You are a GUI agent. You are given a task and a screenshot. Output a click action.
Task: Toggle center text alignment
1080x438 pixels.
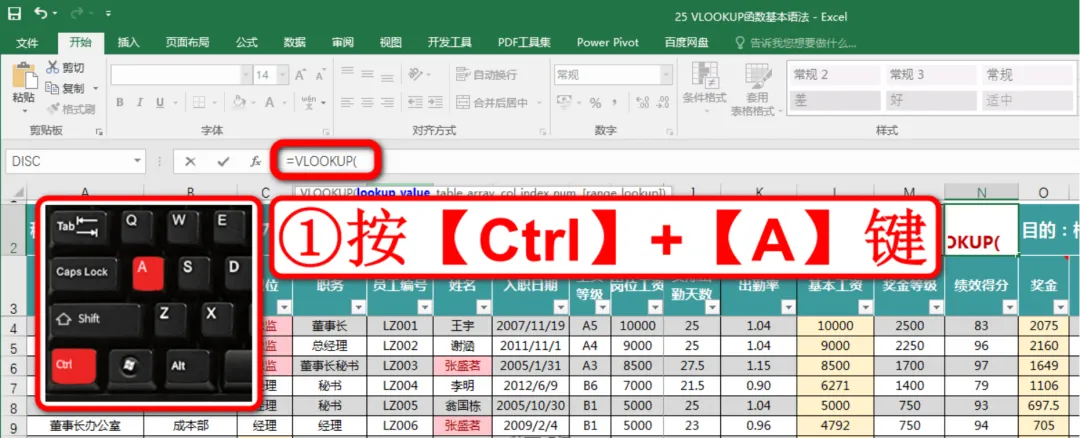coord(368,103)
